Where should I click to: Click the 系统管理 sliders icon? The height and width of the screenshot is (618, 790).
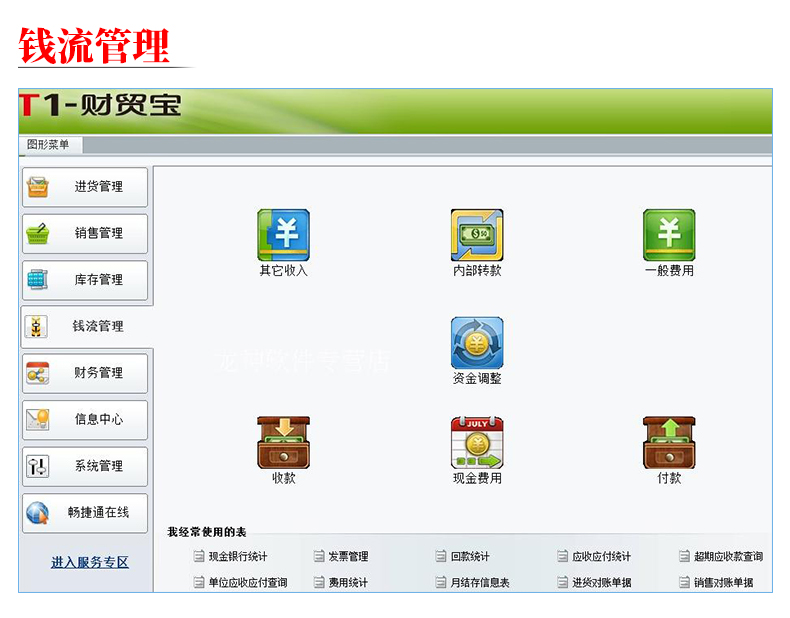pyautogui.click(x=38, y=466)
